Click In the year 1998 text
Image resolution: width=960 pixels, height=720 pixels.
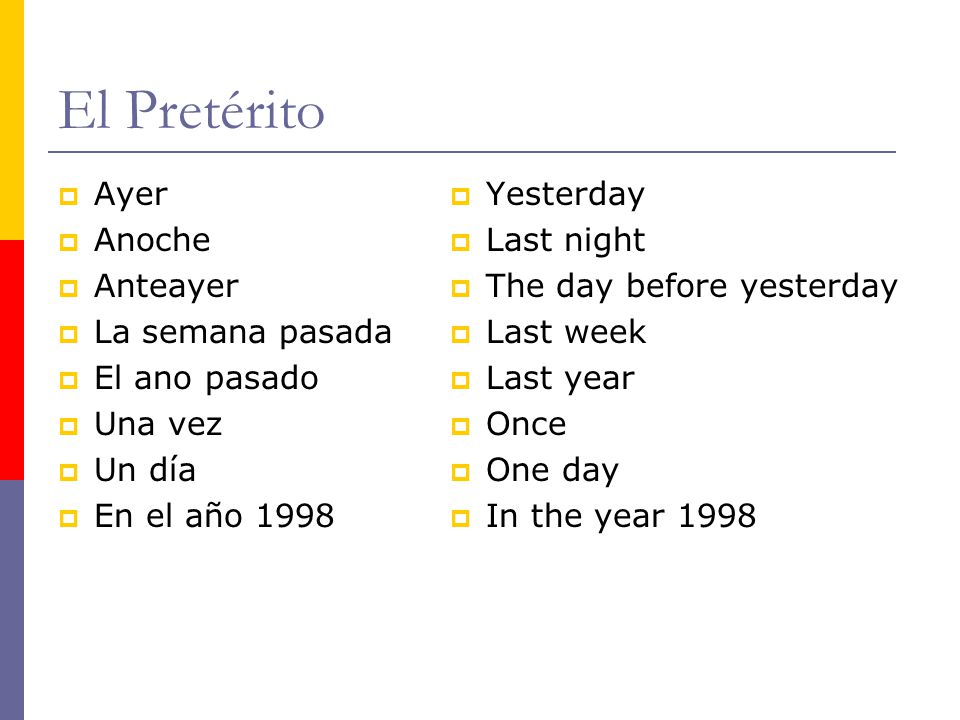pyautogui.click(x=621, y=516)
